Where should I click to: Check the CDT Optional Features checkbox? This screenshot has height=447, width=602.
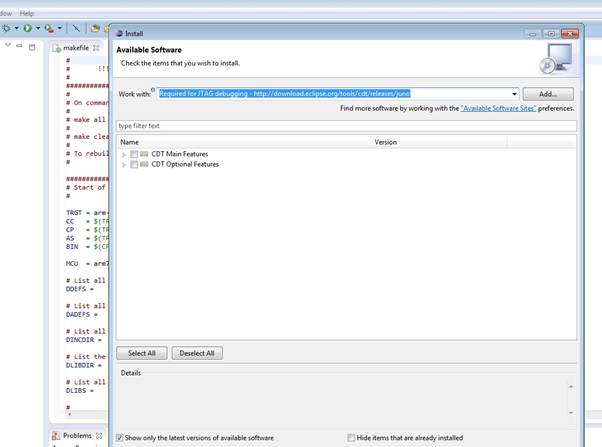134,164
